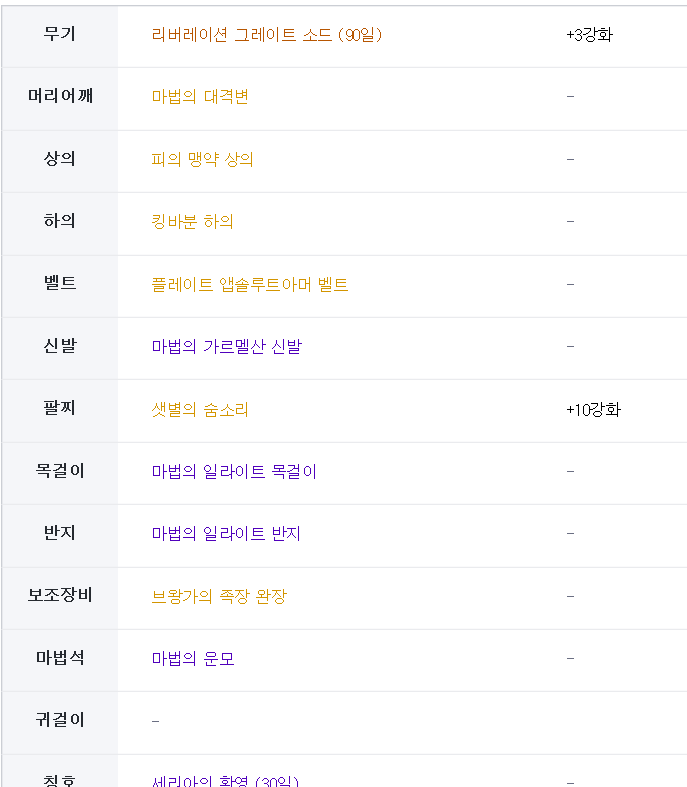
Task: Click the 샛별의 숨소리 bracelet link
Action: (200, 410)
